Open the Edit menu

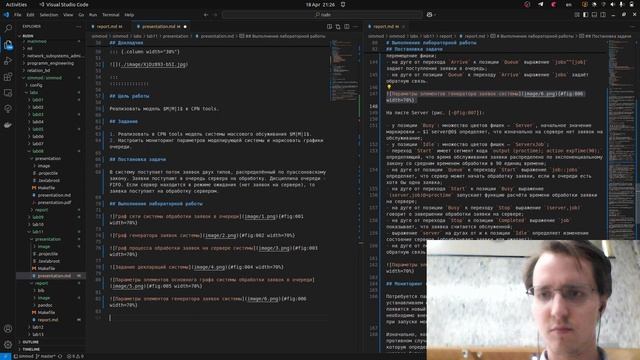[x=31, y=15]
